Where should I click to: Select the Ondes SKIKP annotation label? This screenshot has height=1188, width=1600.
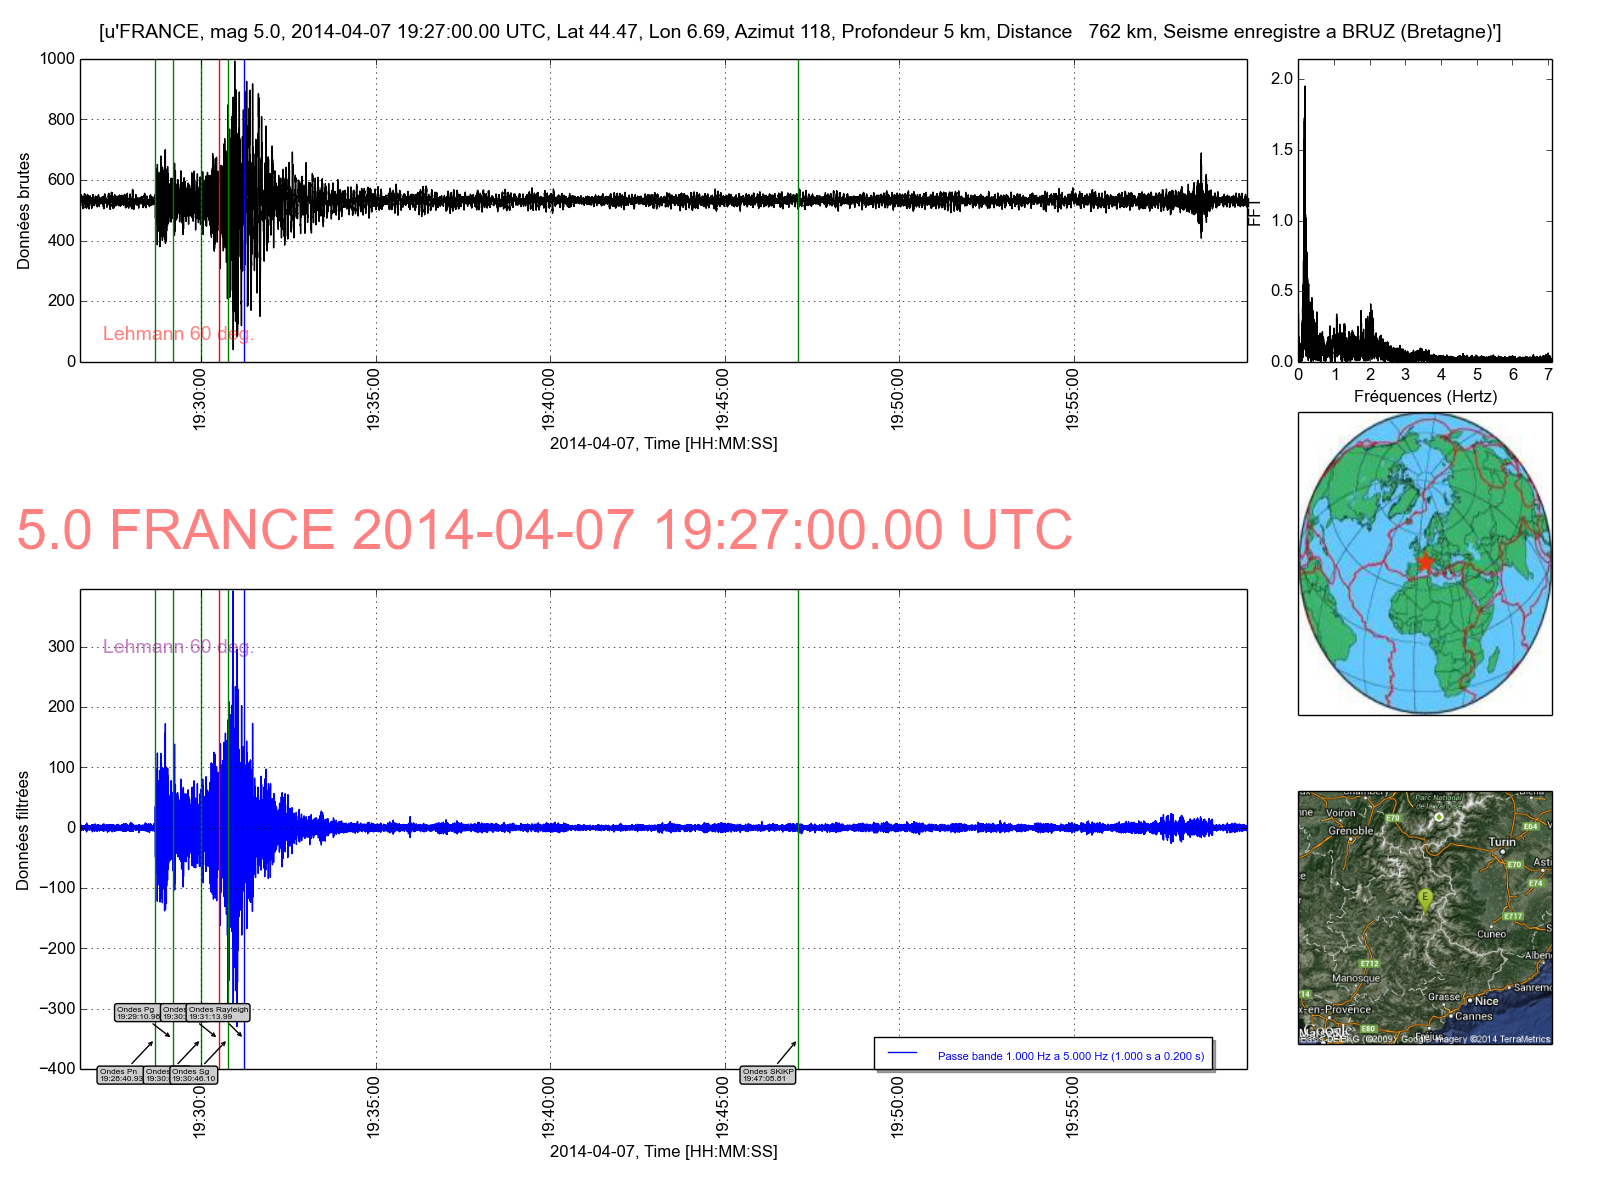768,1075
